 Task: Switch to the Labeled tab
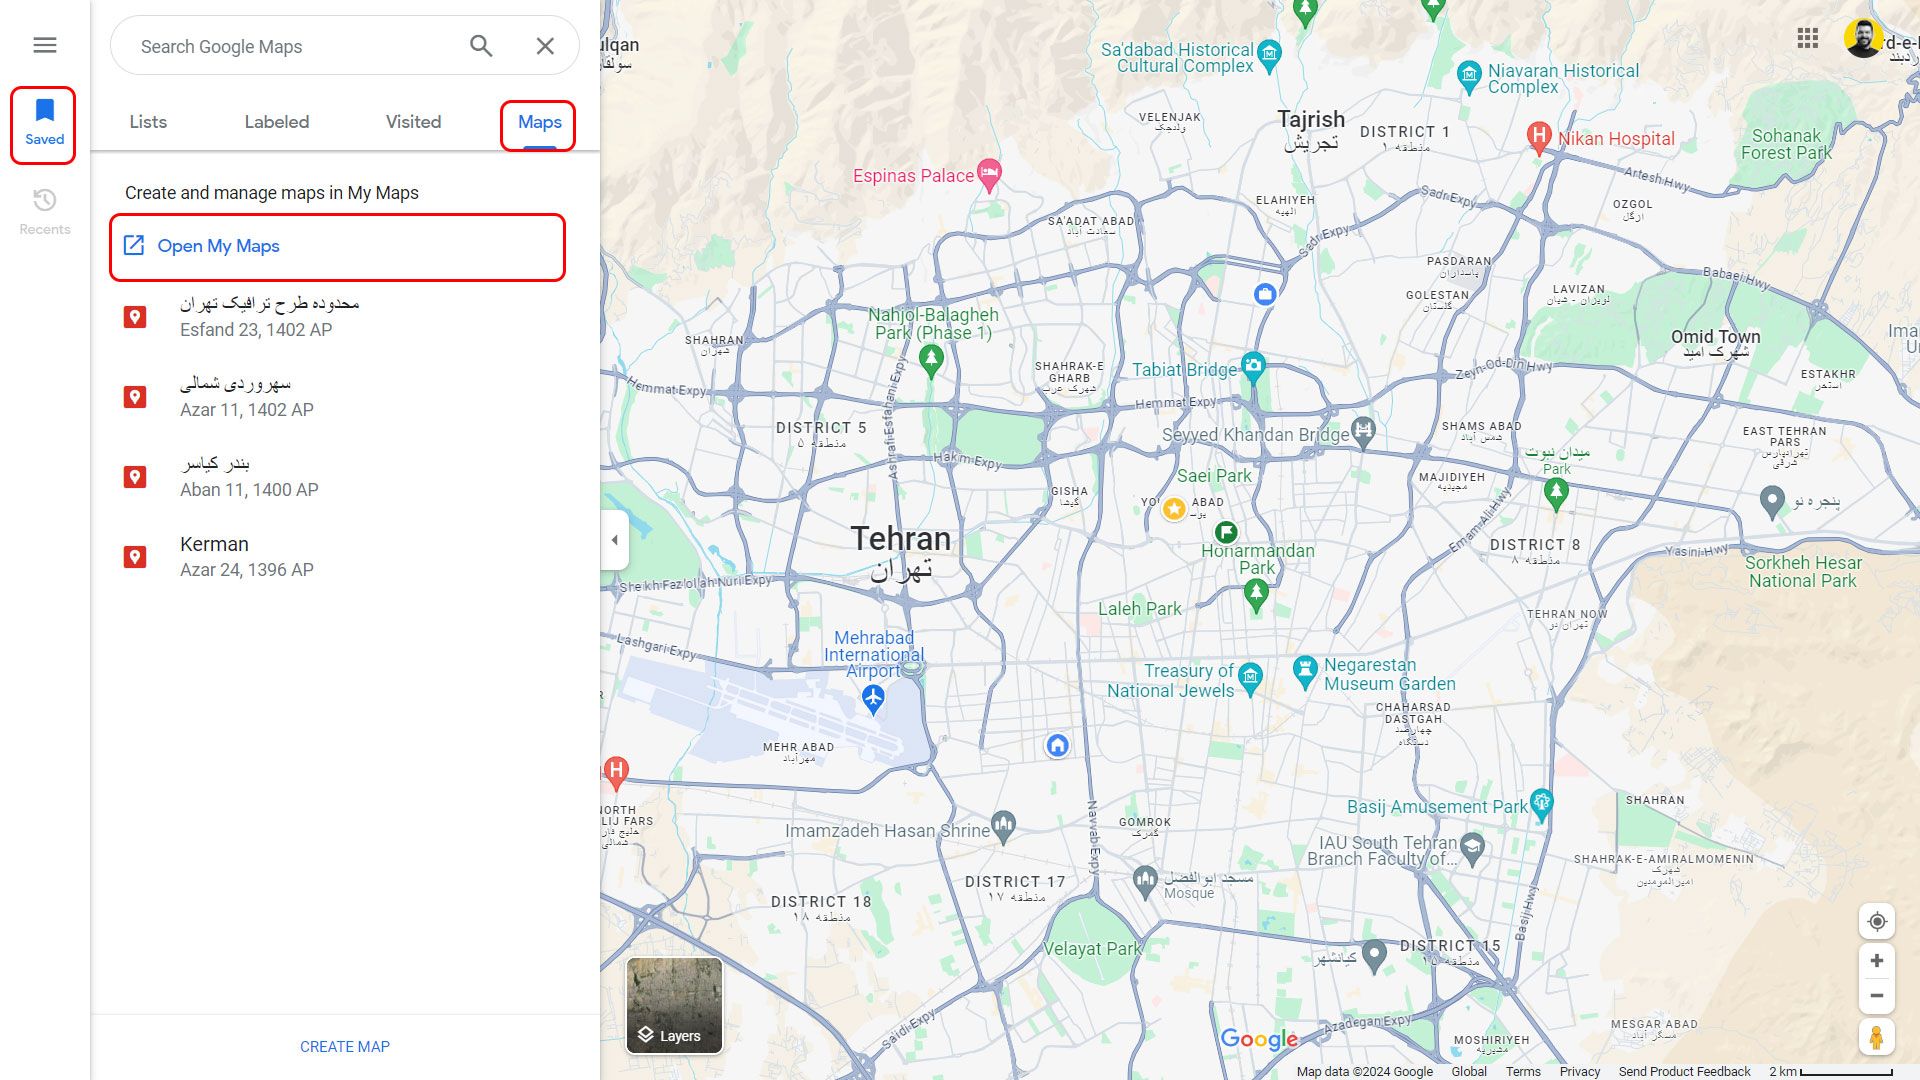click(x=277, y=122)
